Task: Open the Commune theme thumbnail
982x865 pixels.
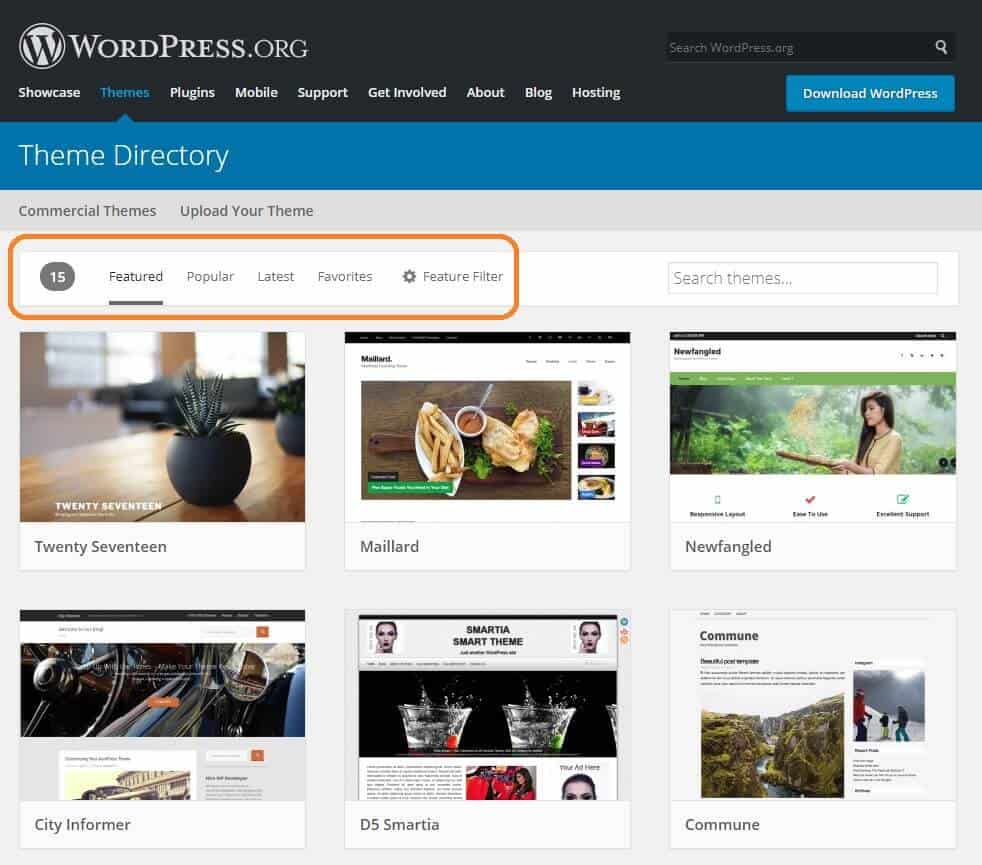Action: (813, 705)
